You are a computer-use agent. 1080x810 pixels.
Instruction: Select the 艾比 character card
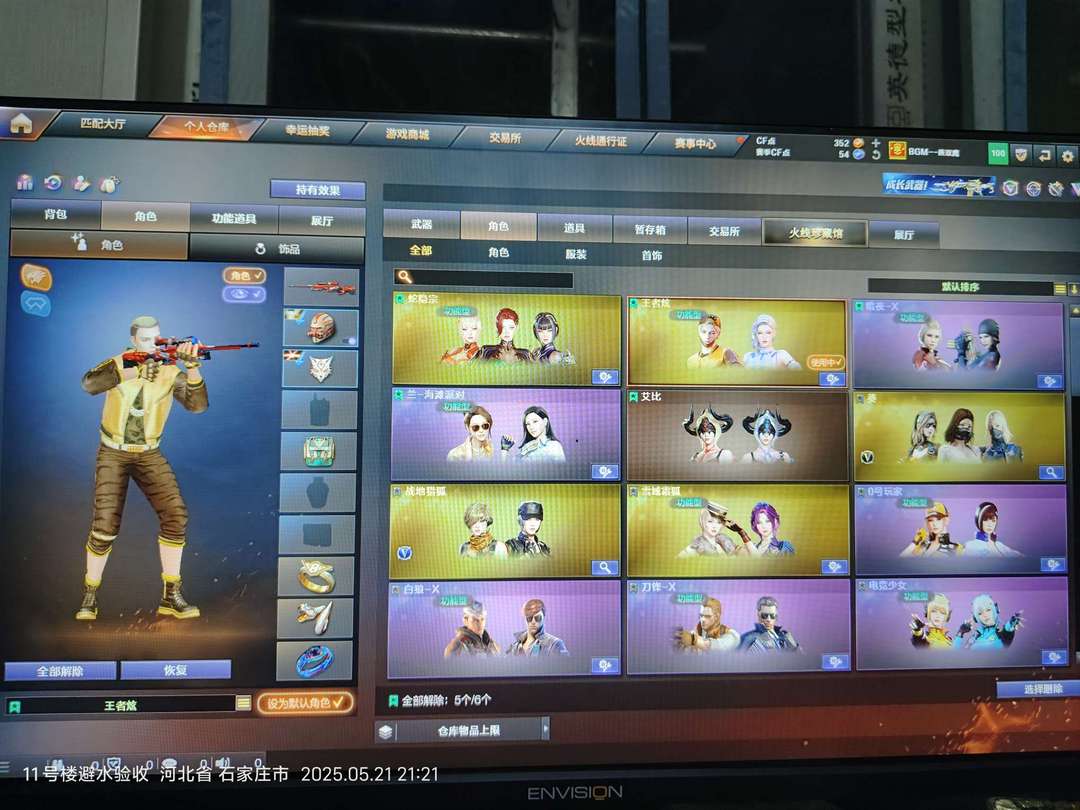(x=737, y=435)
